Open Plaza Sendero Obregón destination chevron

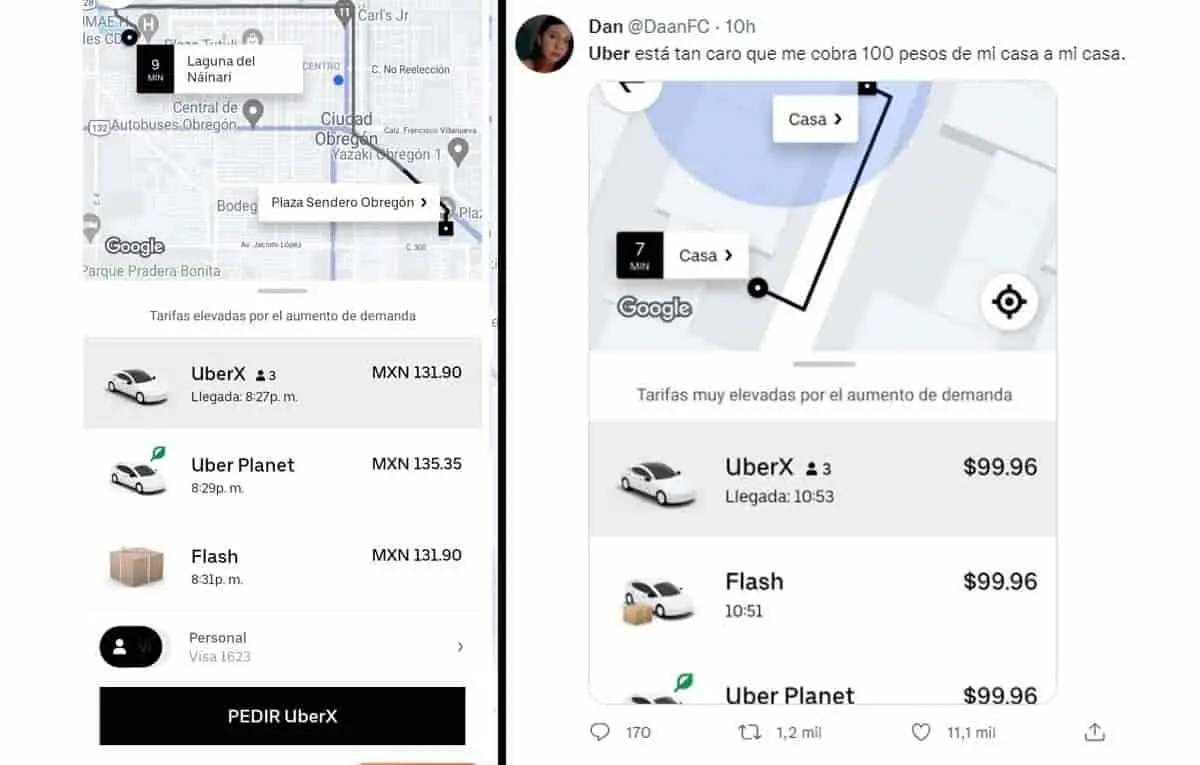[x=424, y=202]
